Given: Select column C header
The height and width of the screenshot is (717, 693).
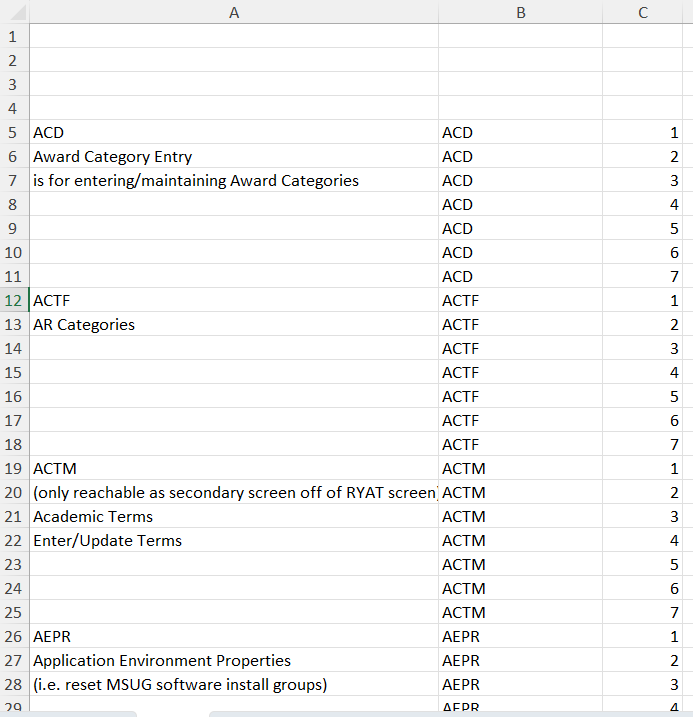Looking at the screenshot, I should point(643,12).
